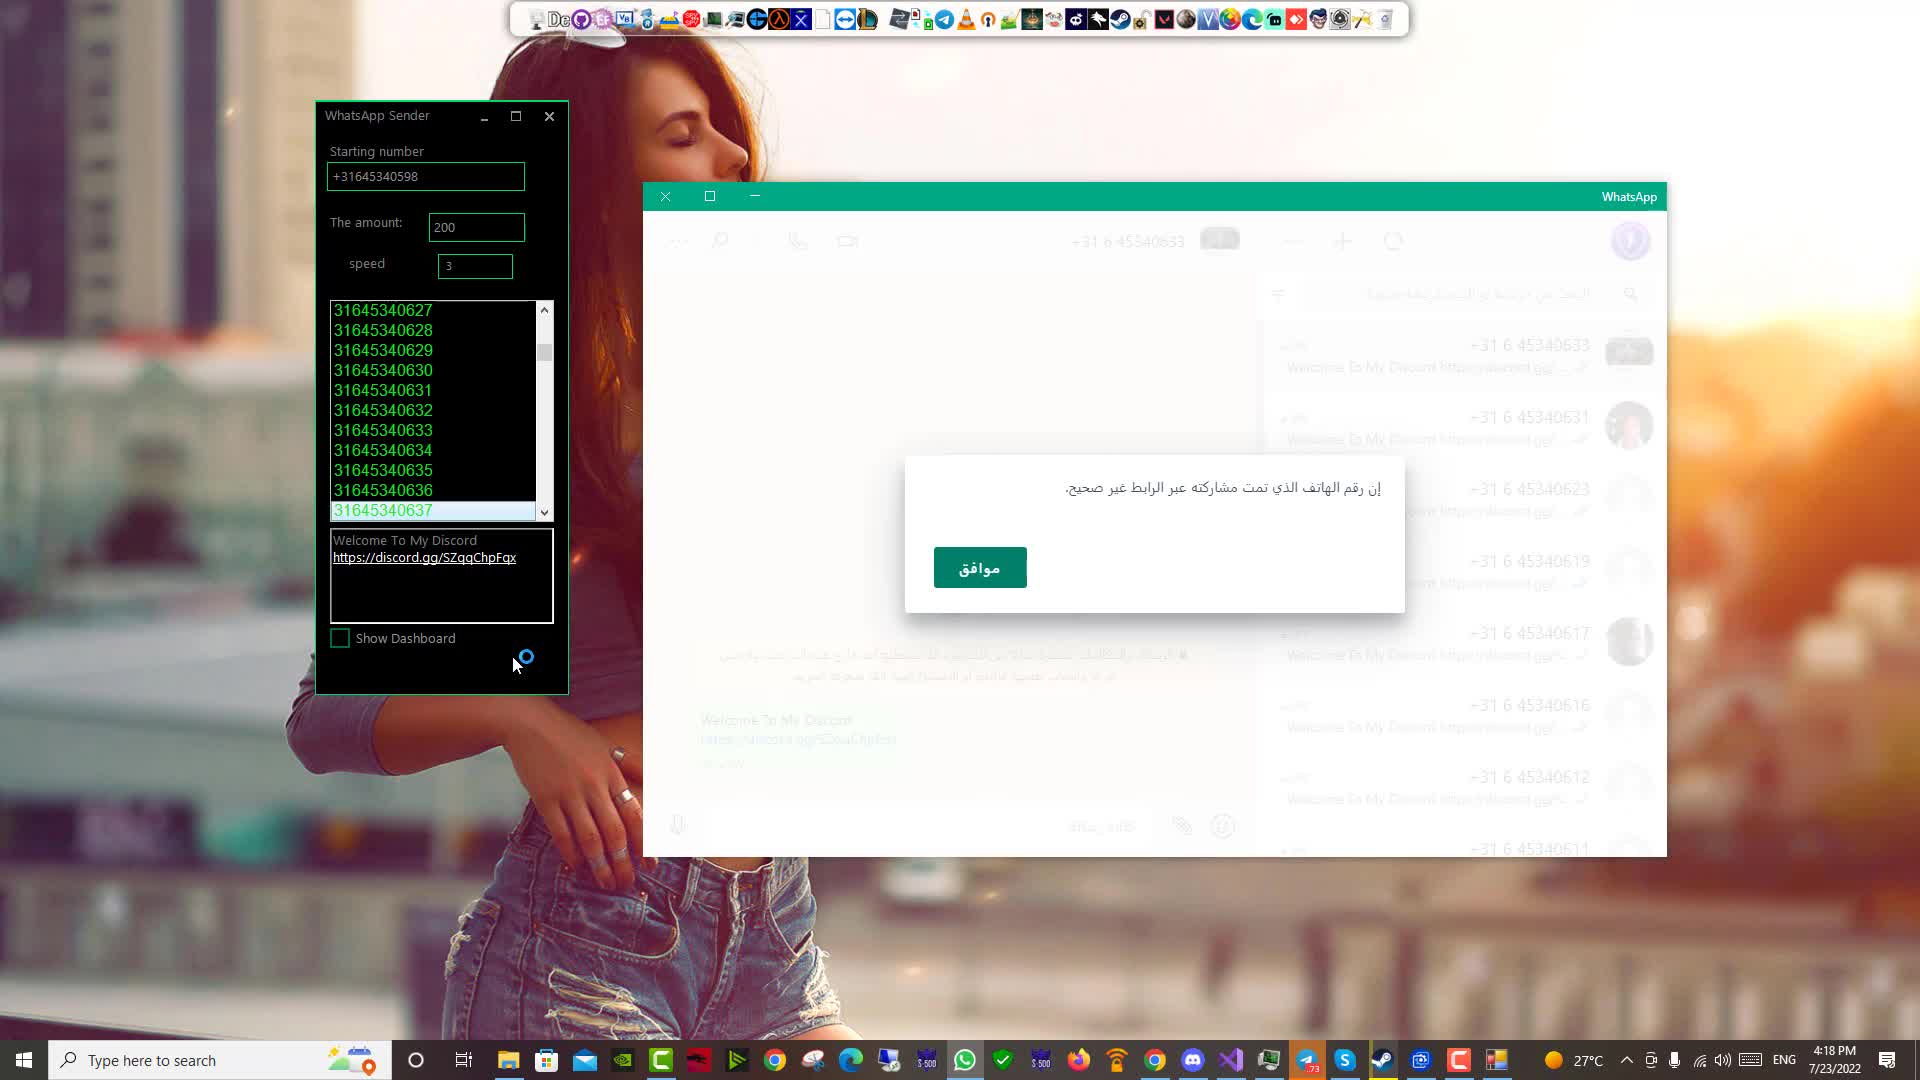The image size is (1920, 1080).
Task: Open Firefox from the taskbar
Action: pos(1079,1060)
